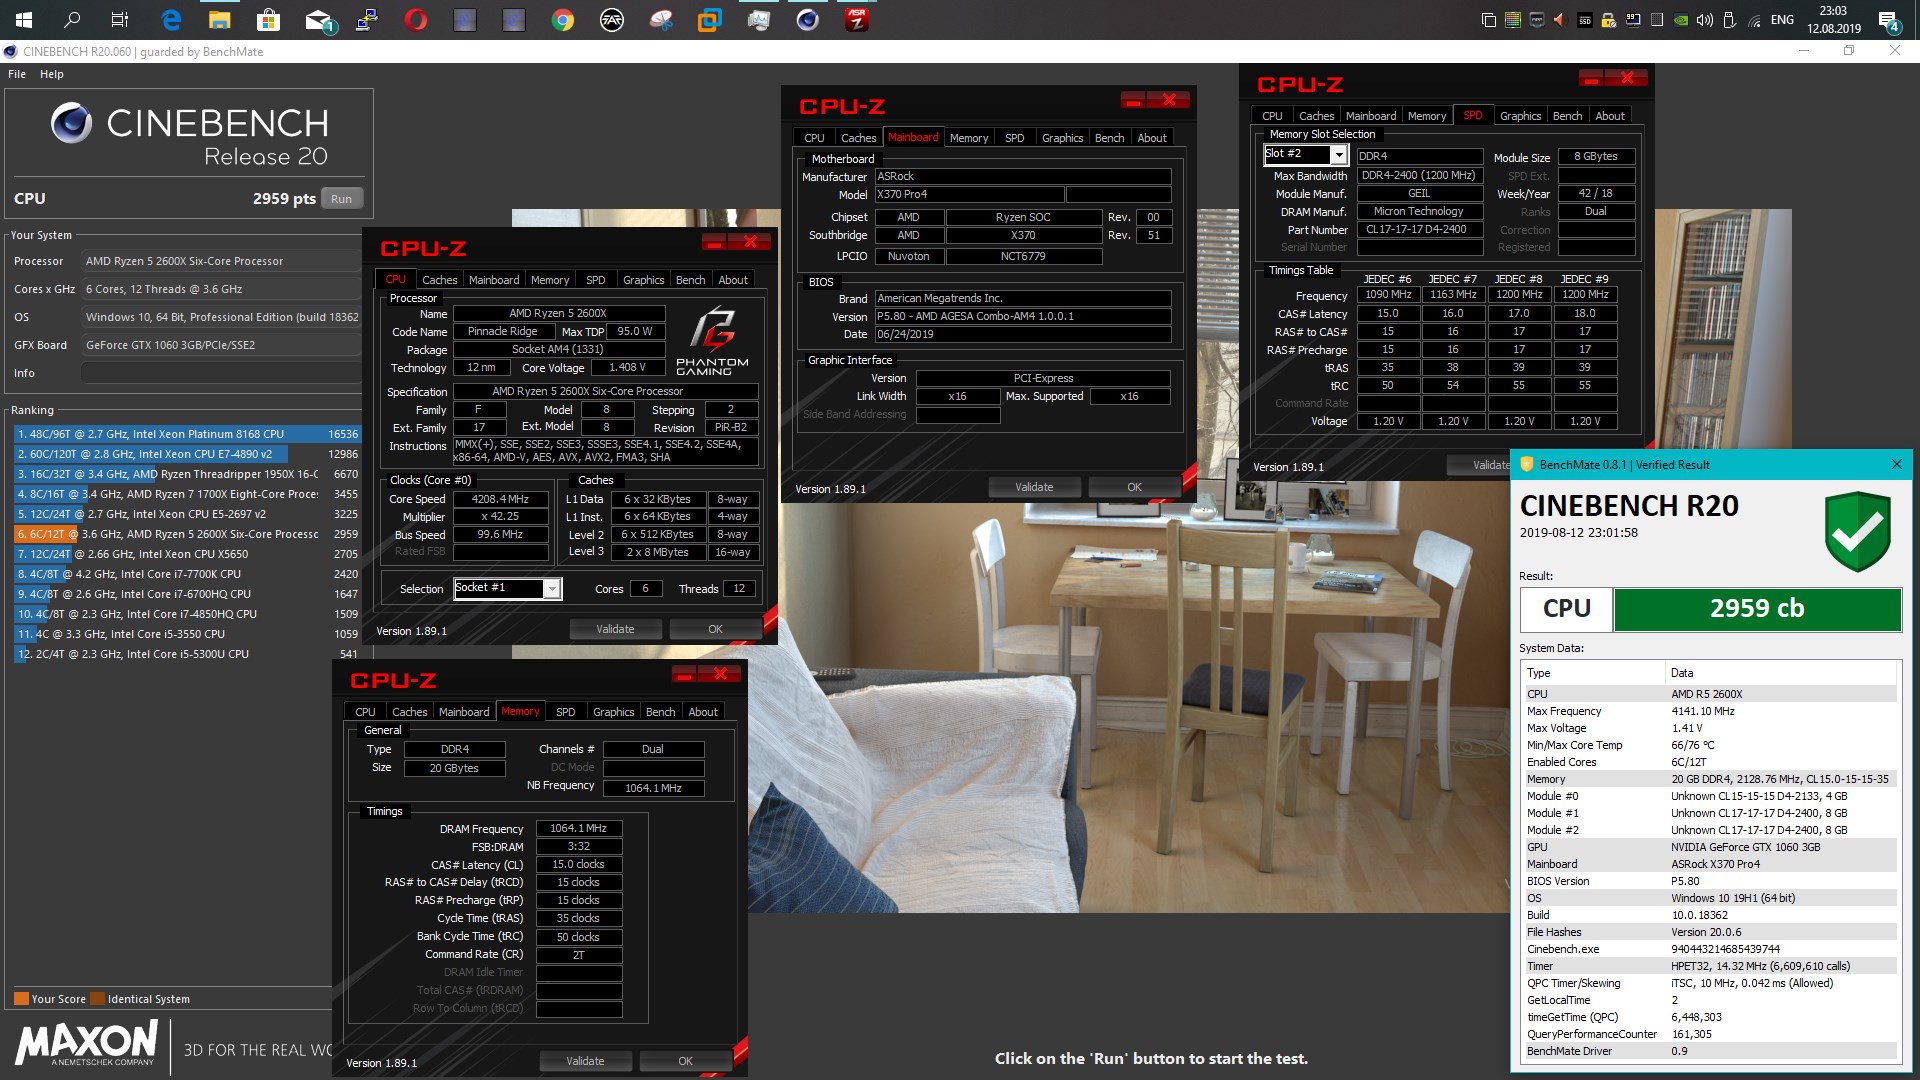Switch to SPD tab in CPU-Z Memory window
Screen dimensions: 1920x1080
[565, 712]
